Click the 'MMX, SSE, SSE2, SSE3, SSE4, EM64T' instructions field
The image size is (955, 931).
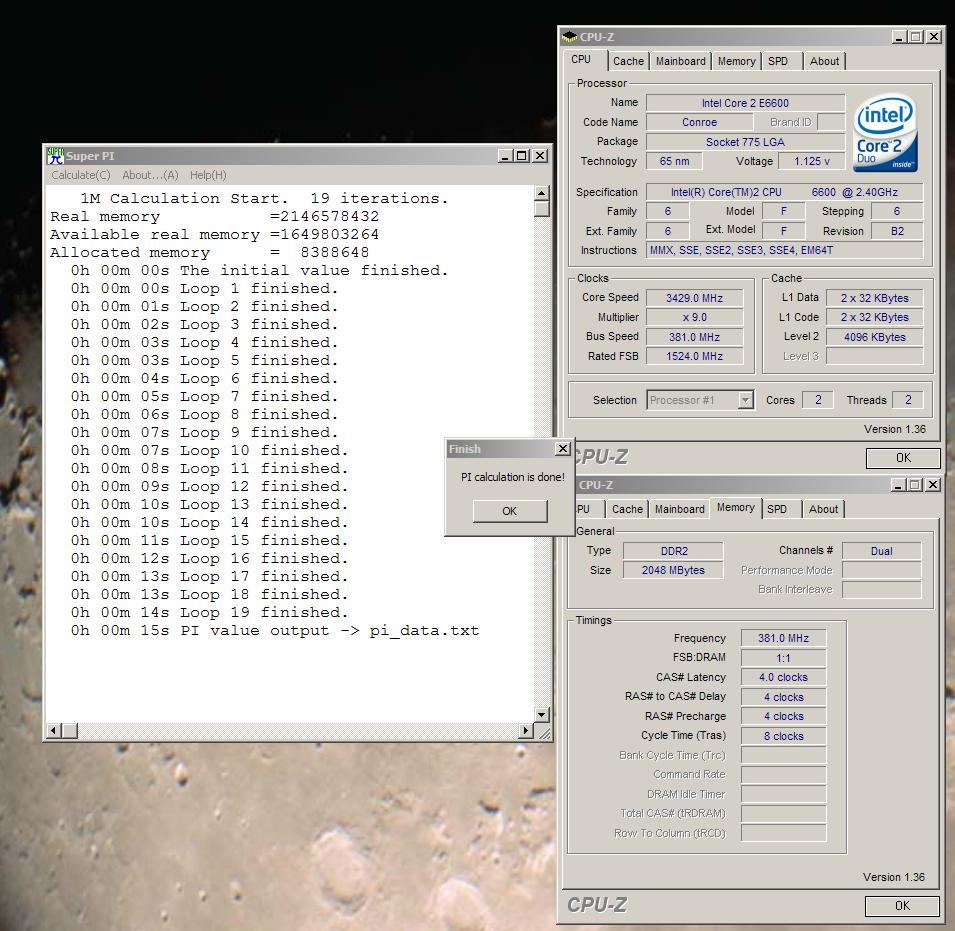784,250
